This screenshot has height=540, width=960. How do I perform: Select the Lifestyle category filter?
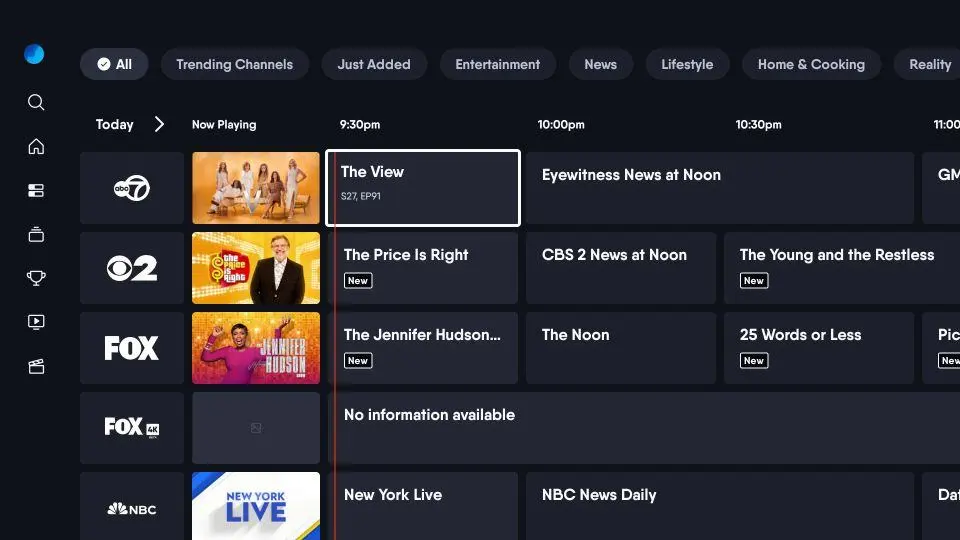tap(687, 64)
